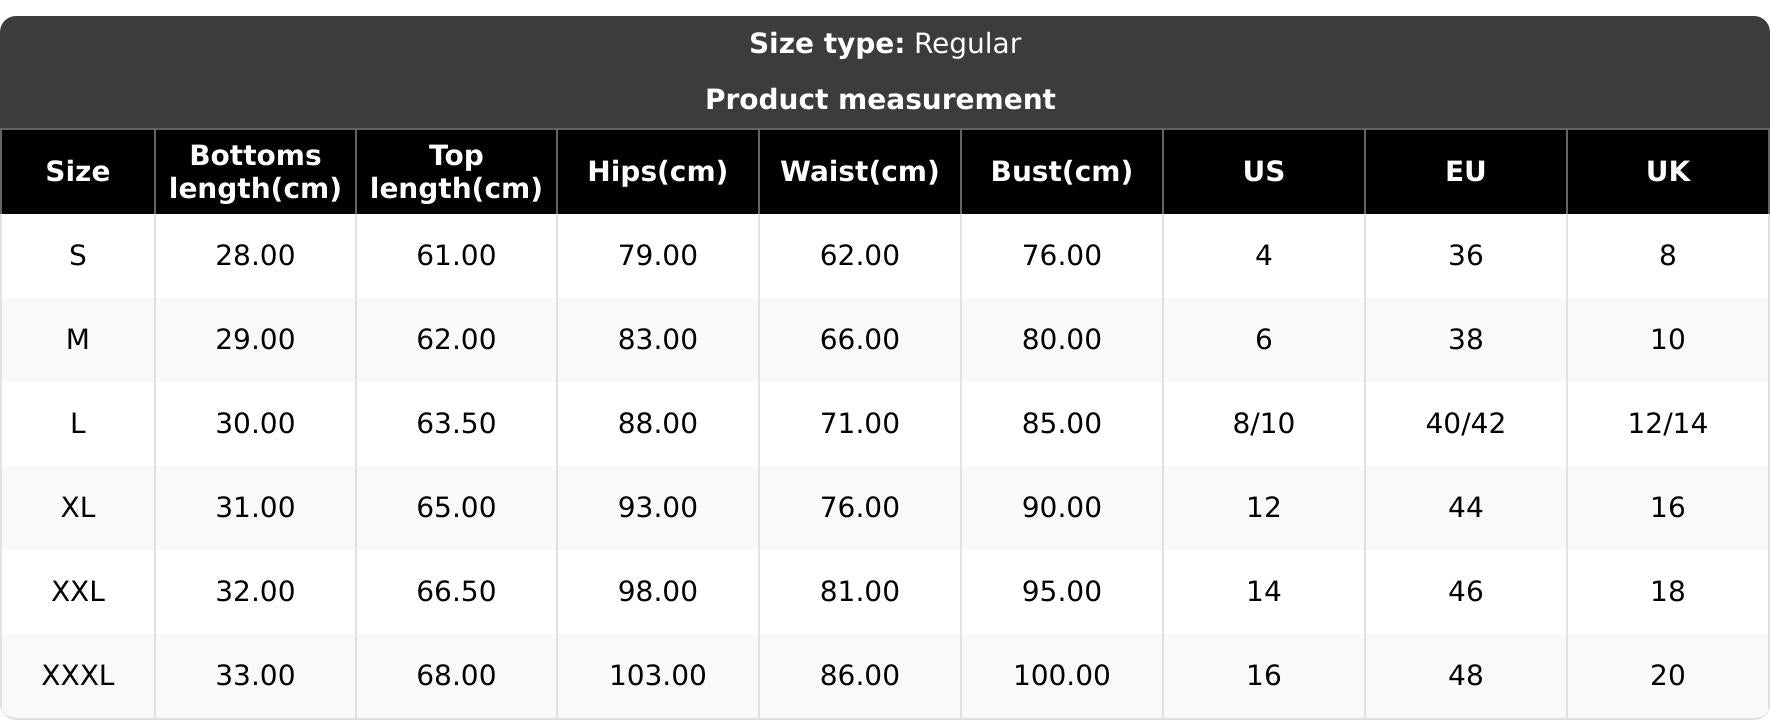The height and width of the screenshot is (720, 1770).
Task: Select the Hips(cm) column header
Action: pos(658,172)
